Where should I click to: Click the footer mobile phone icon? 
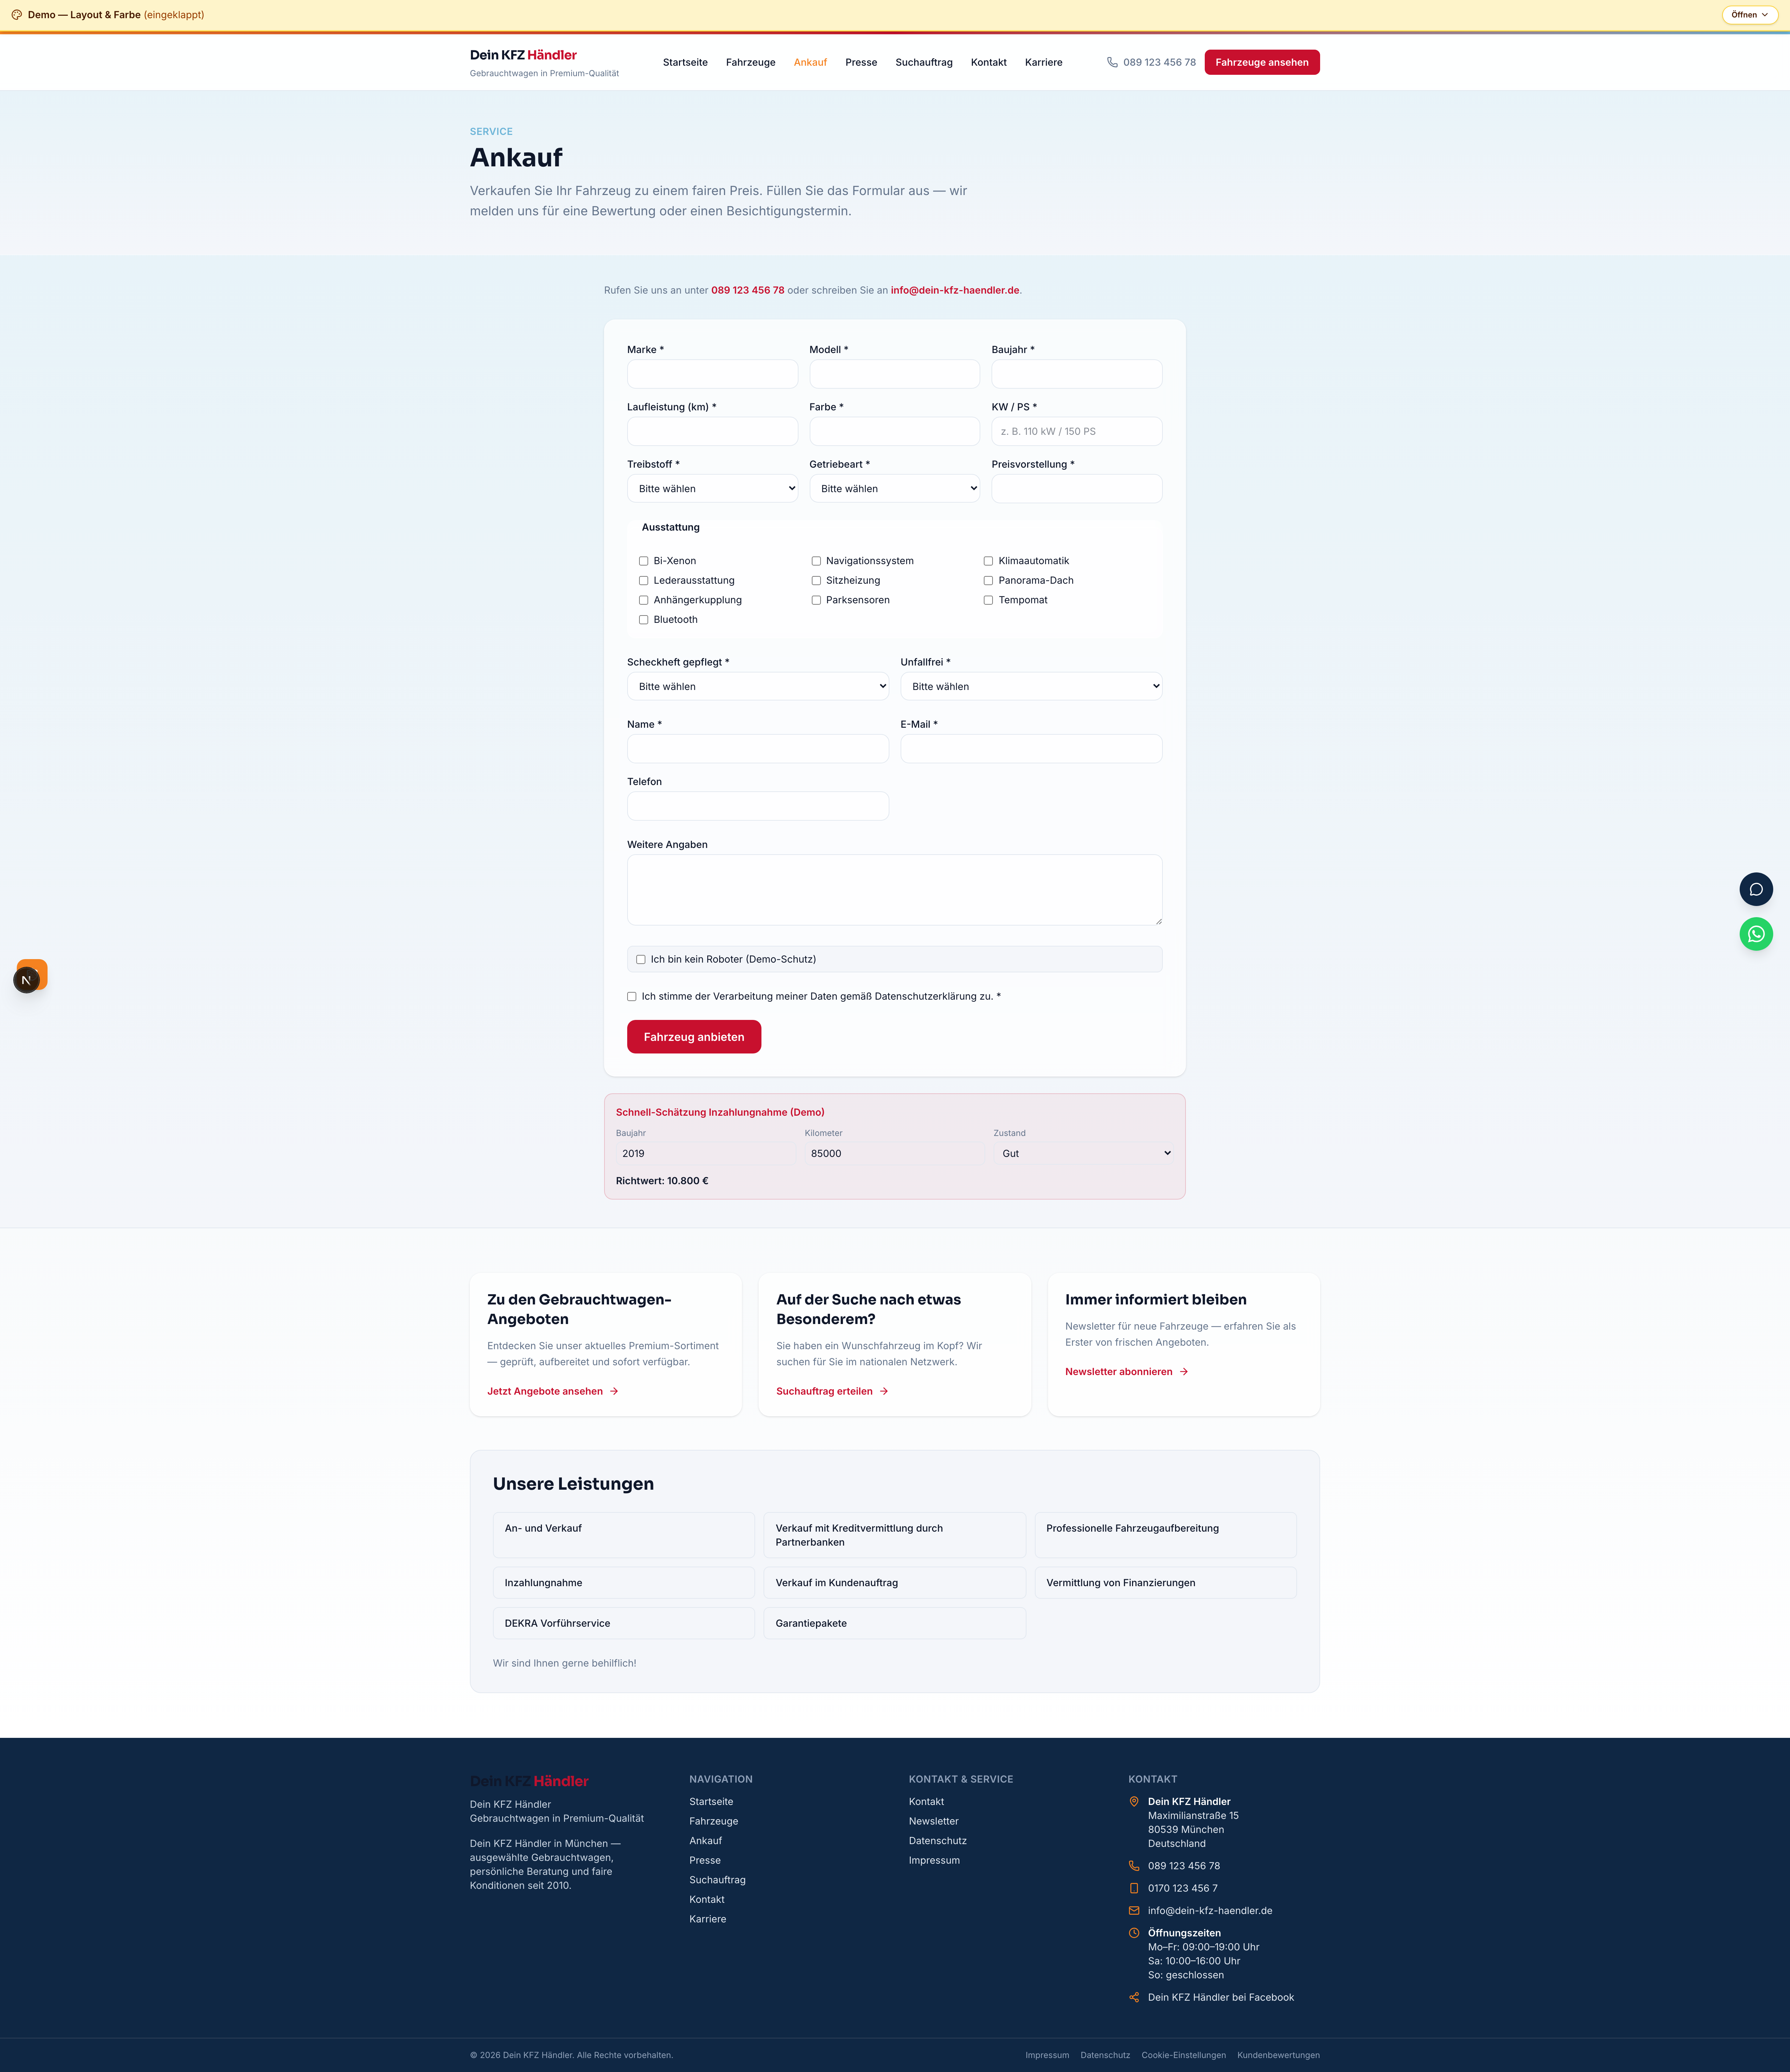[x=1134, y=1888]
